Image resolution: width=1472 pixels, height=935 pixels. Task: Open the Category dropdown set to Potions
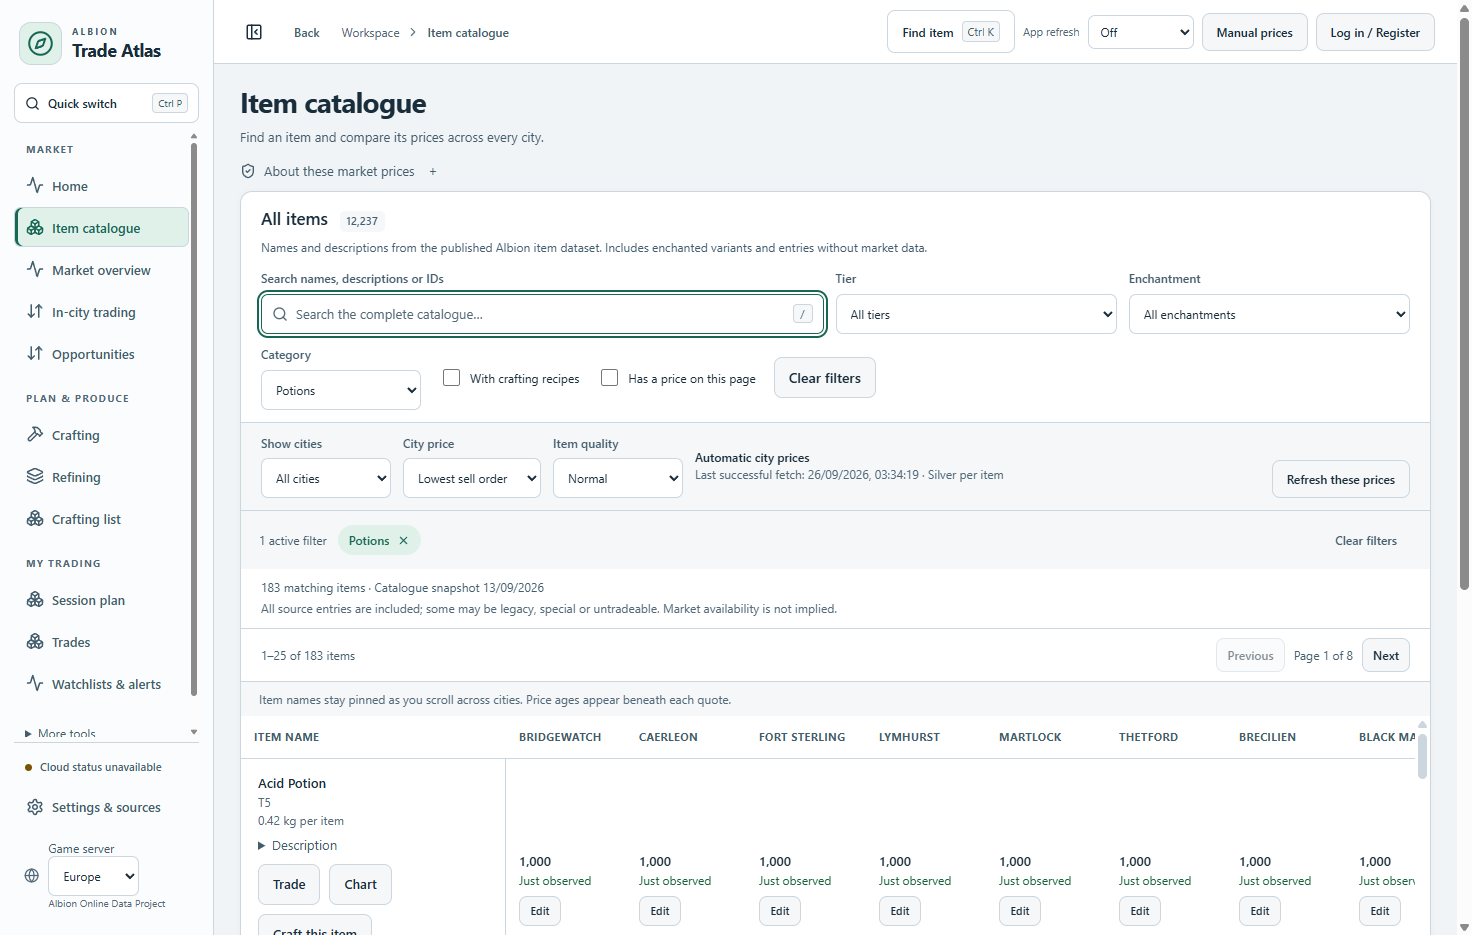(341, 390)
